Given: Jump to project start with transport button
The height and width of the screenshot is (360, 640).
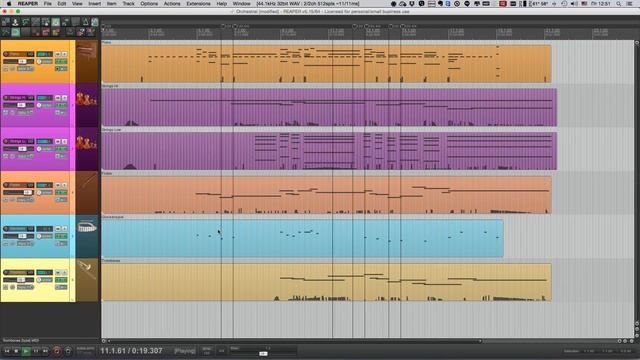Looking at the screenshot, I should tap(7, 351).
